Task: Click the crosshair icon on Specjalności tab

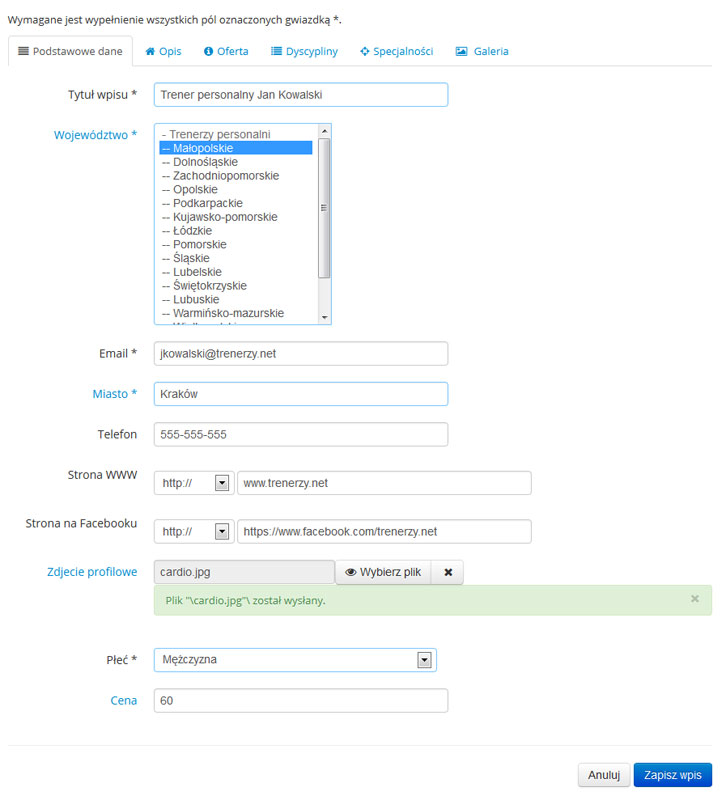Action: pos(365,51)
